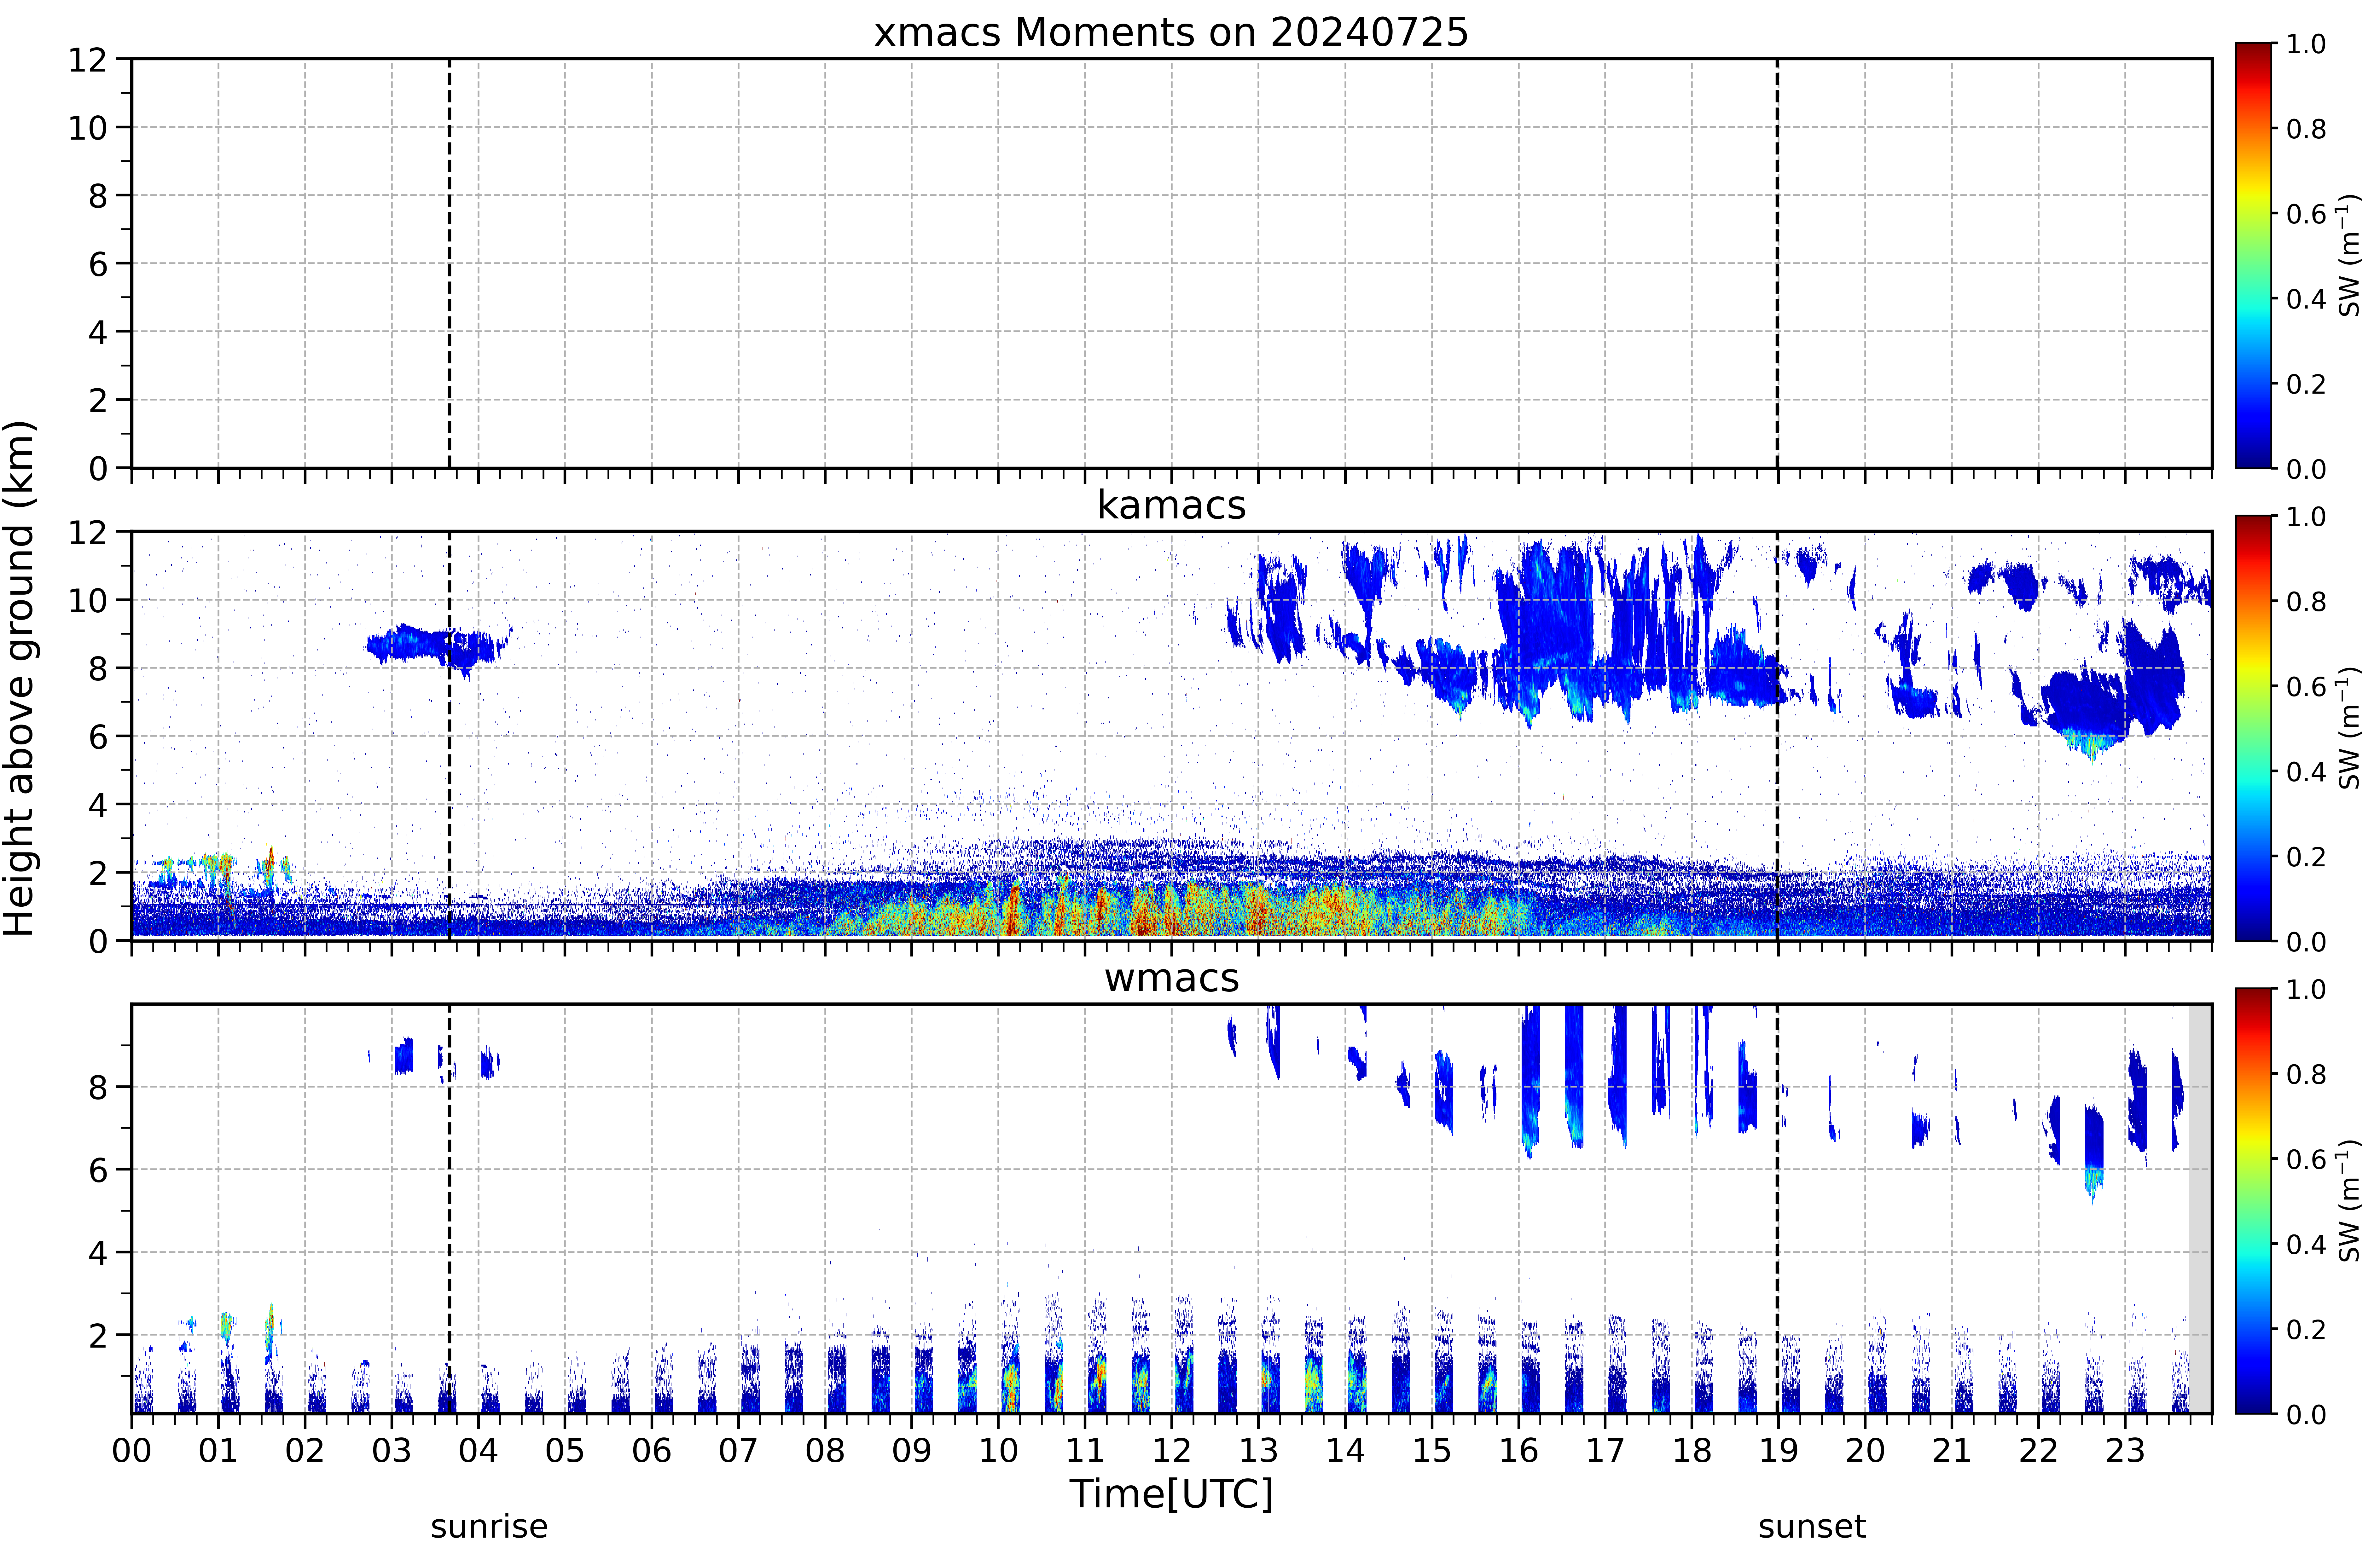Select the sunset dashed line in the kamacs panel

point(1777,736)
